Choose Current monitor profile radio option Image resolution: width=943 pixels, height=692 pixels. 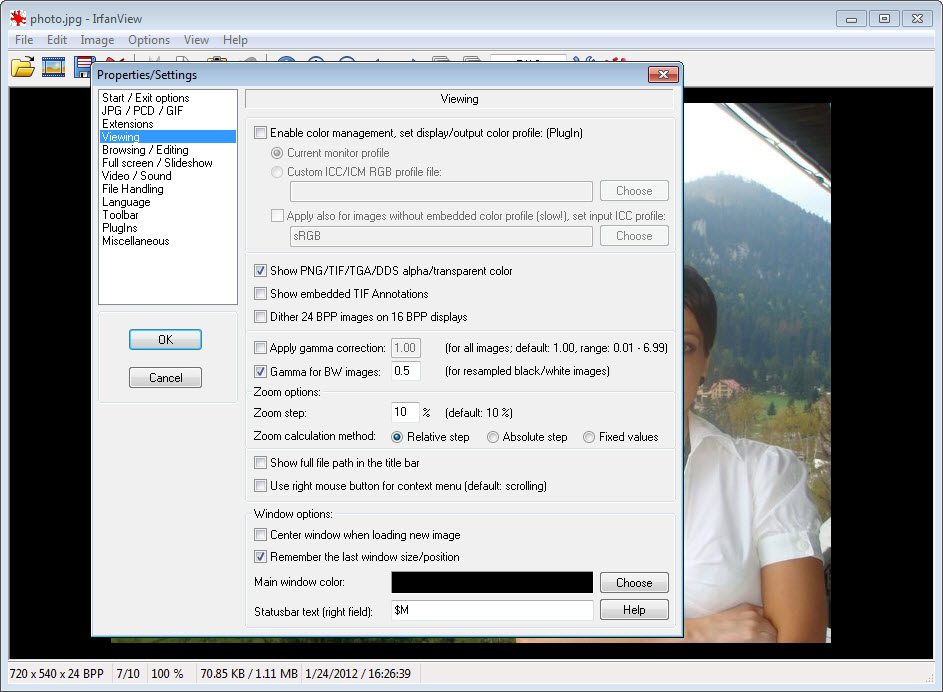point(277,153)
